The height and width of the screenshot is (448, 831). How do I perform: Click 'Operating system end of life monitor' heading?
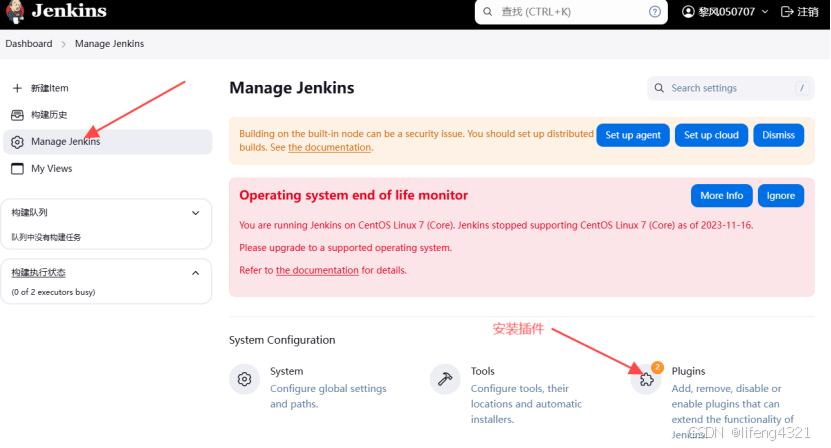coord(353,195)
